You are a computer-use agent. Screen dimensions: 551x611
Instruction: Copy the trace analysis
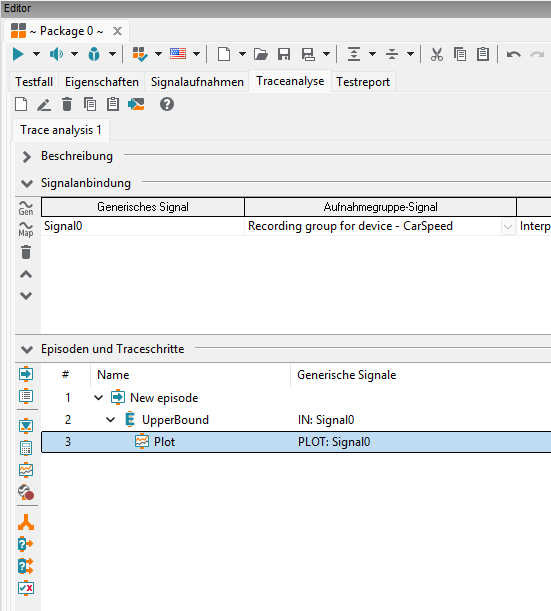pos(90,104)
